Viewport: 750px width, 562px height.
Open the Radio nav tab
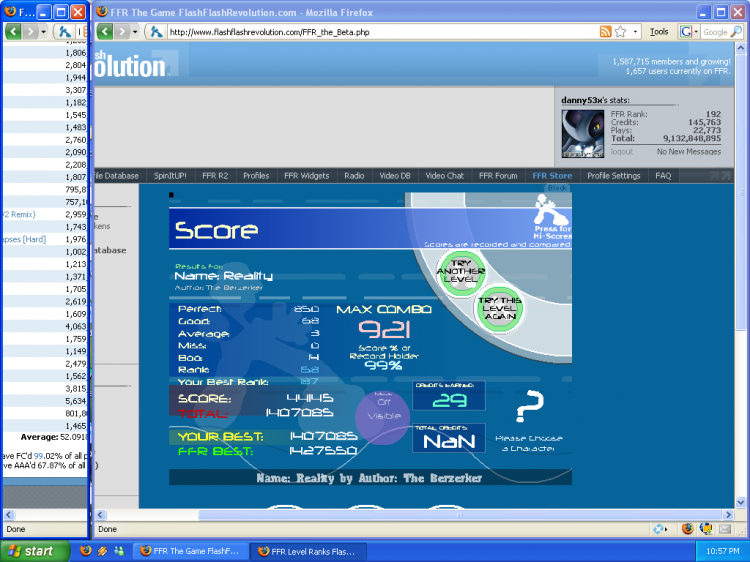click(x=354, y=176)
